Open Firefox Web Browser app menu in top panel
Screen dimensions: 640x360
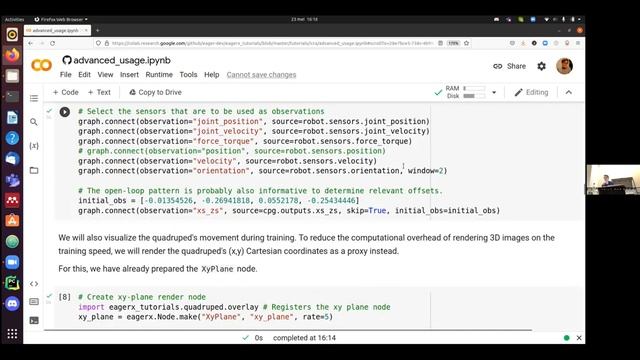pyautogui.click(x=61, y=19)
